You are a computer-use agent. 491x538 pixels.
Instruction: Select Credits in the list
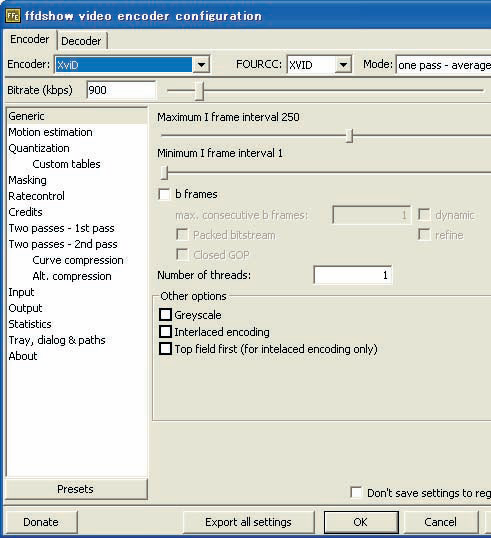pos(25,212)
